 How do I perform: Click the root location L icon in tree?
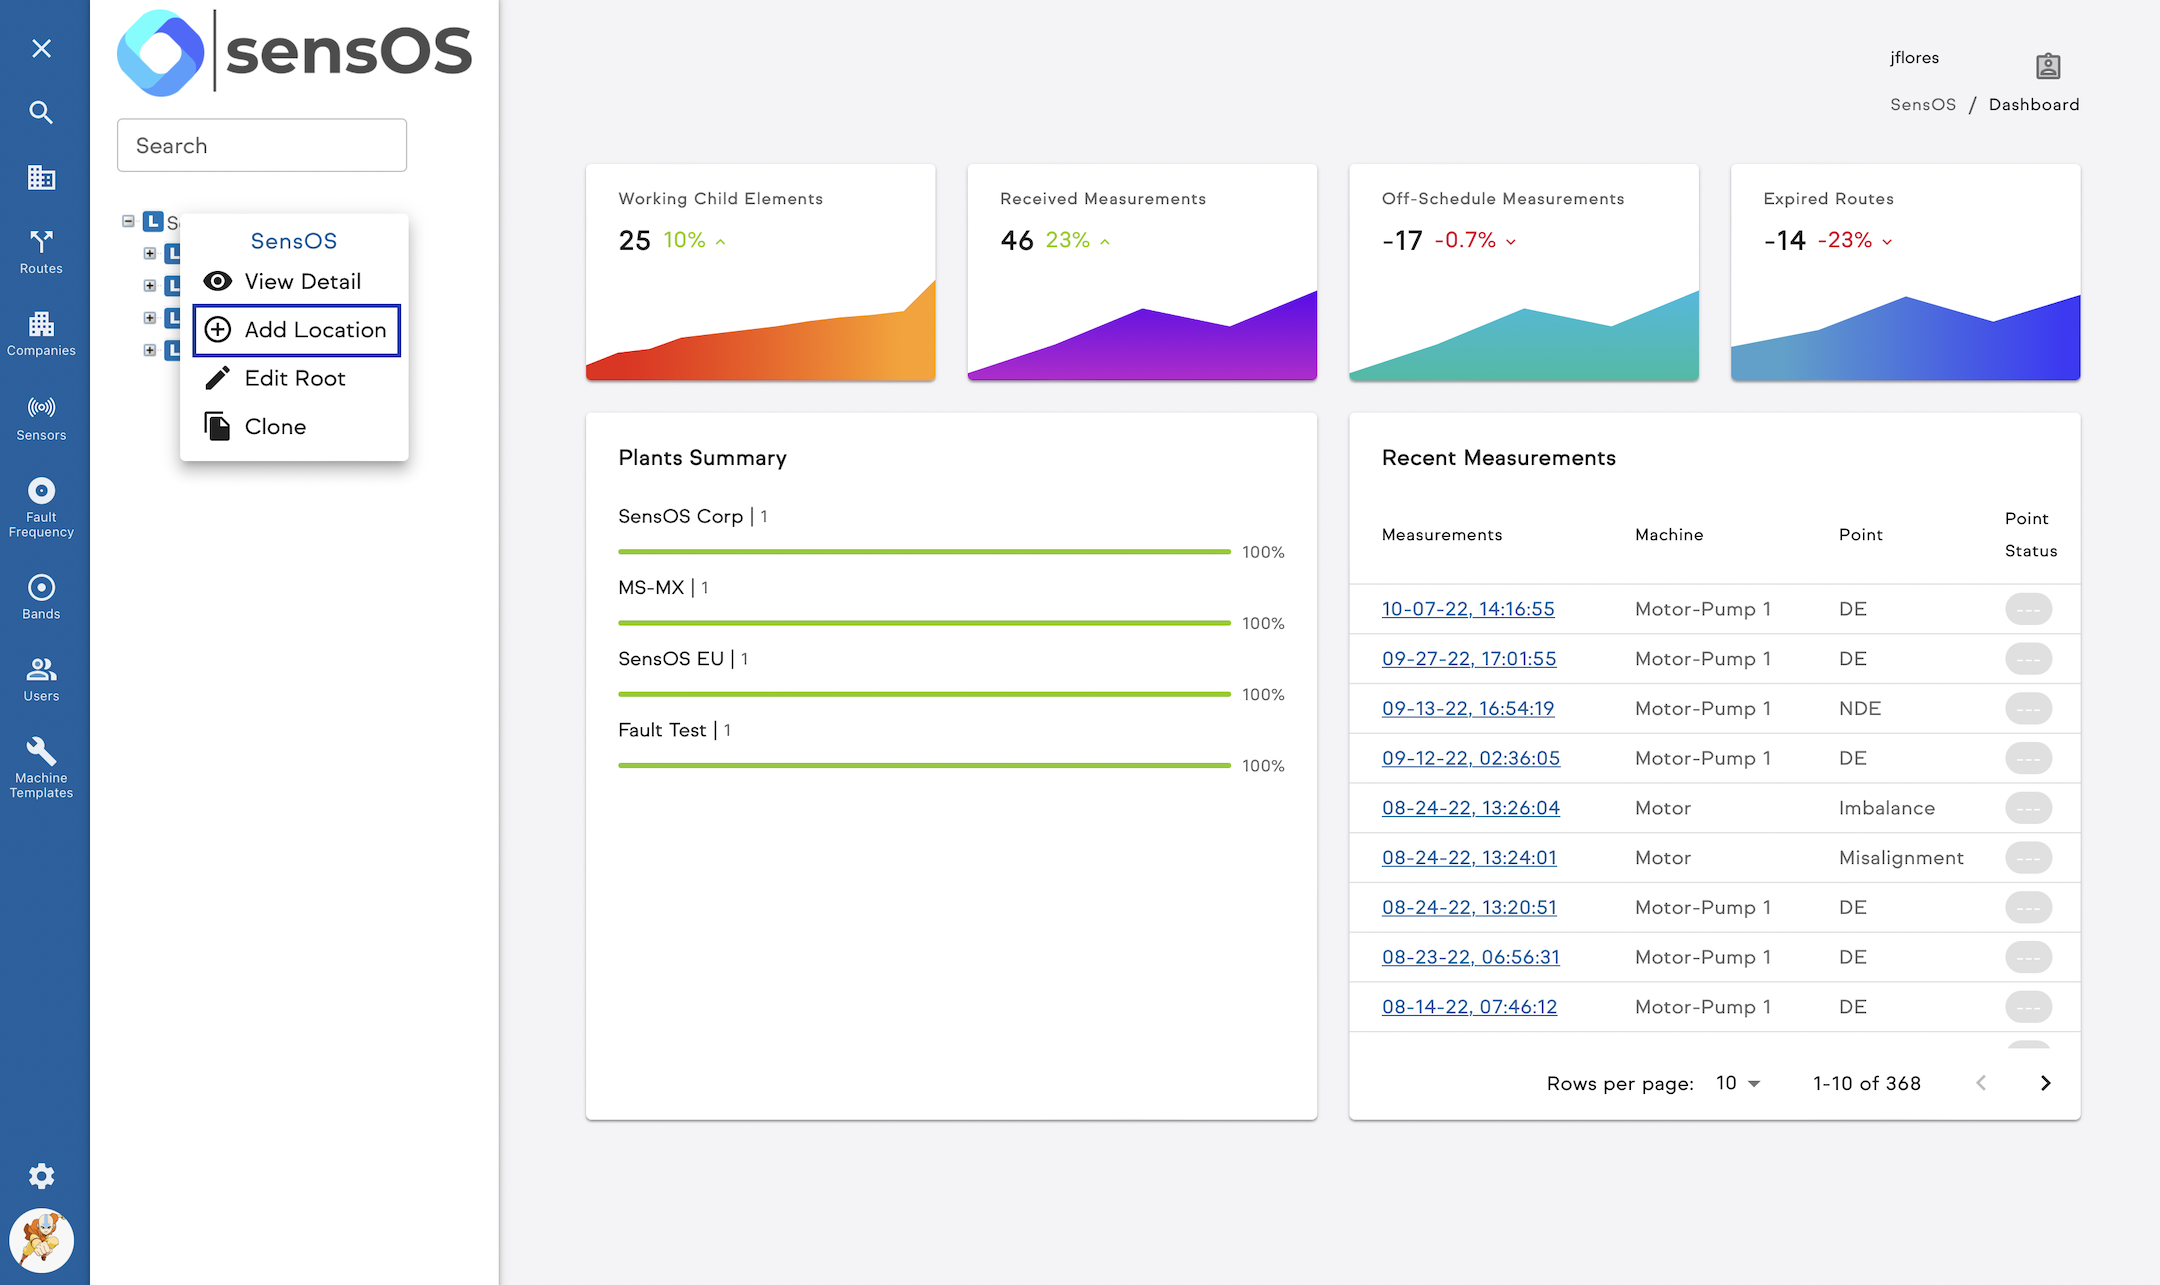click(153, 221)
